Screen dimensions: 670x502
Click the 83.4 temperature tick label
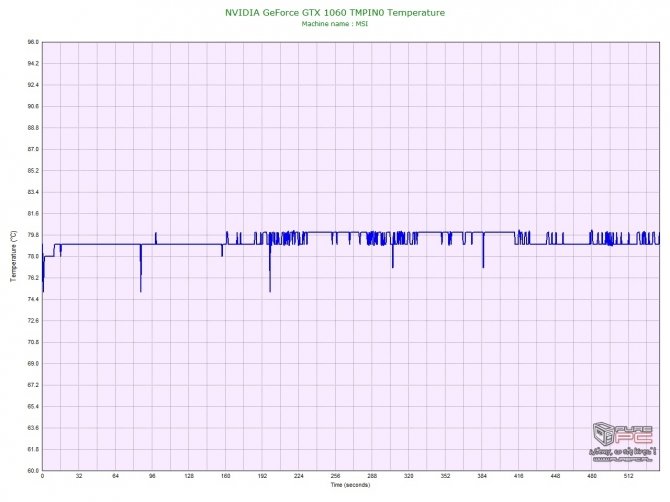click(33, 192)
